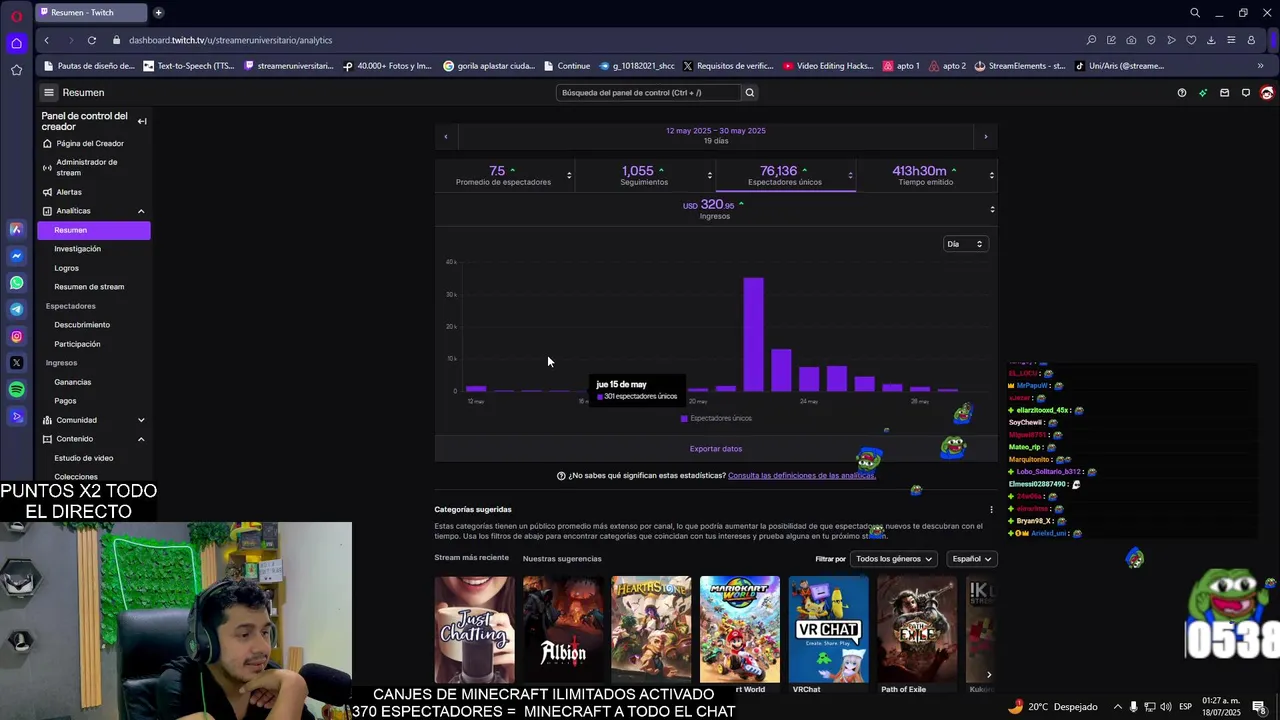Open the Twitch dashboard help icon
Viewport: 1280px width, 720px height.
pos(1182,93)
